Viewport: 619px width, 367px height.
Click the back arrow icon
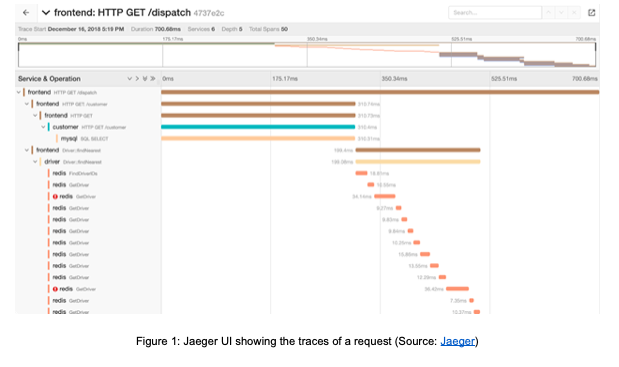tap(26, 13)
